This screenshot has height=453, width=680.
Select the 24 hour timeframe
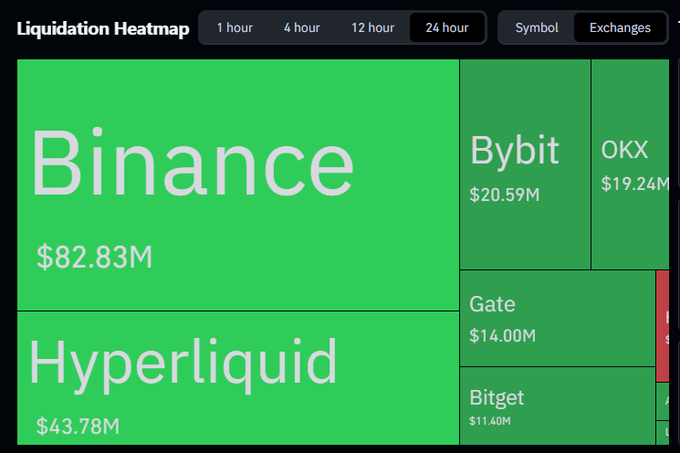click(447, 28)
